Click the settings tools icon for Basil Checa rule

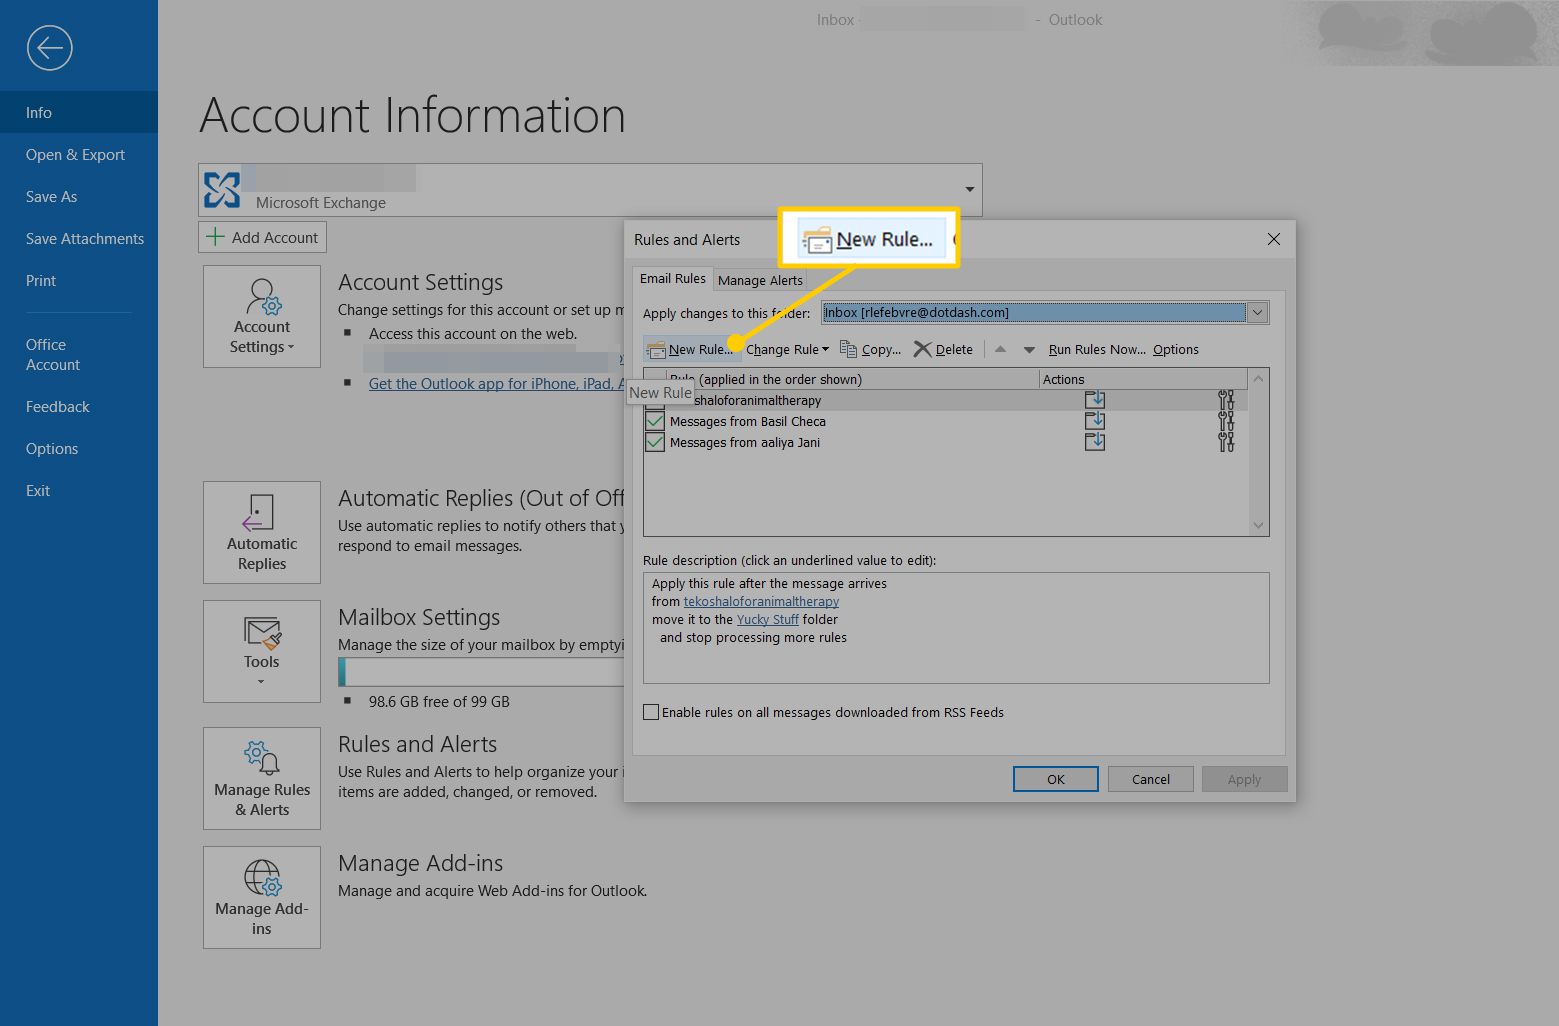(x=1226, y=421)
